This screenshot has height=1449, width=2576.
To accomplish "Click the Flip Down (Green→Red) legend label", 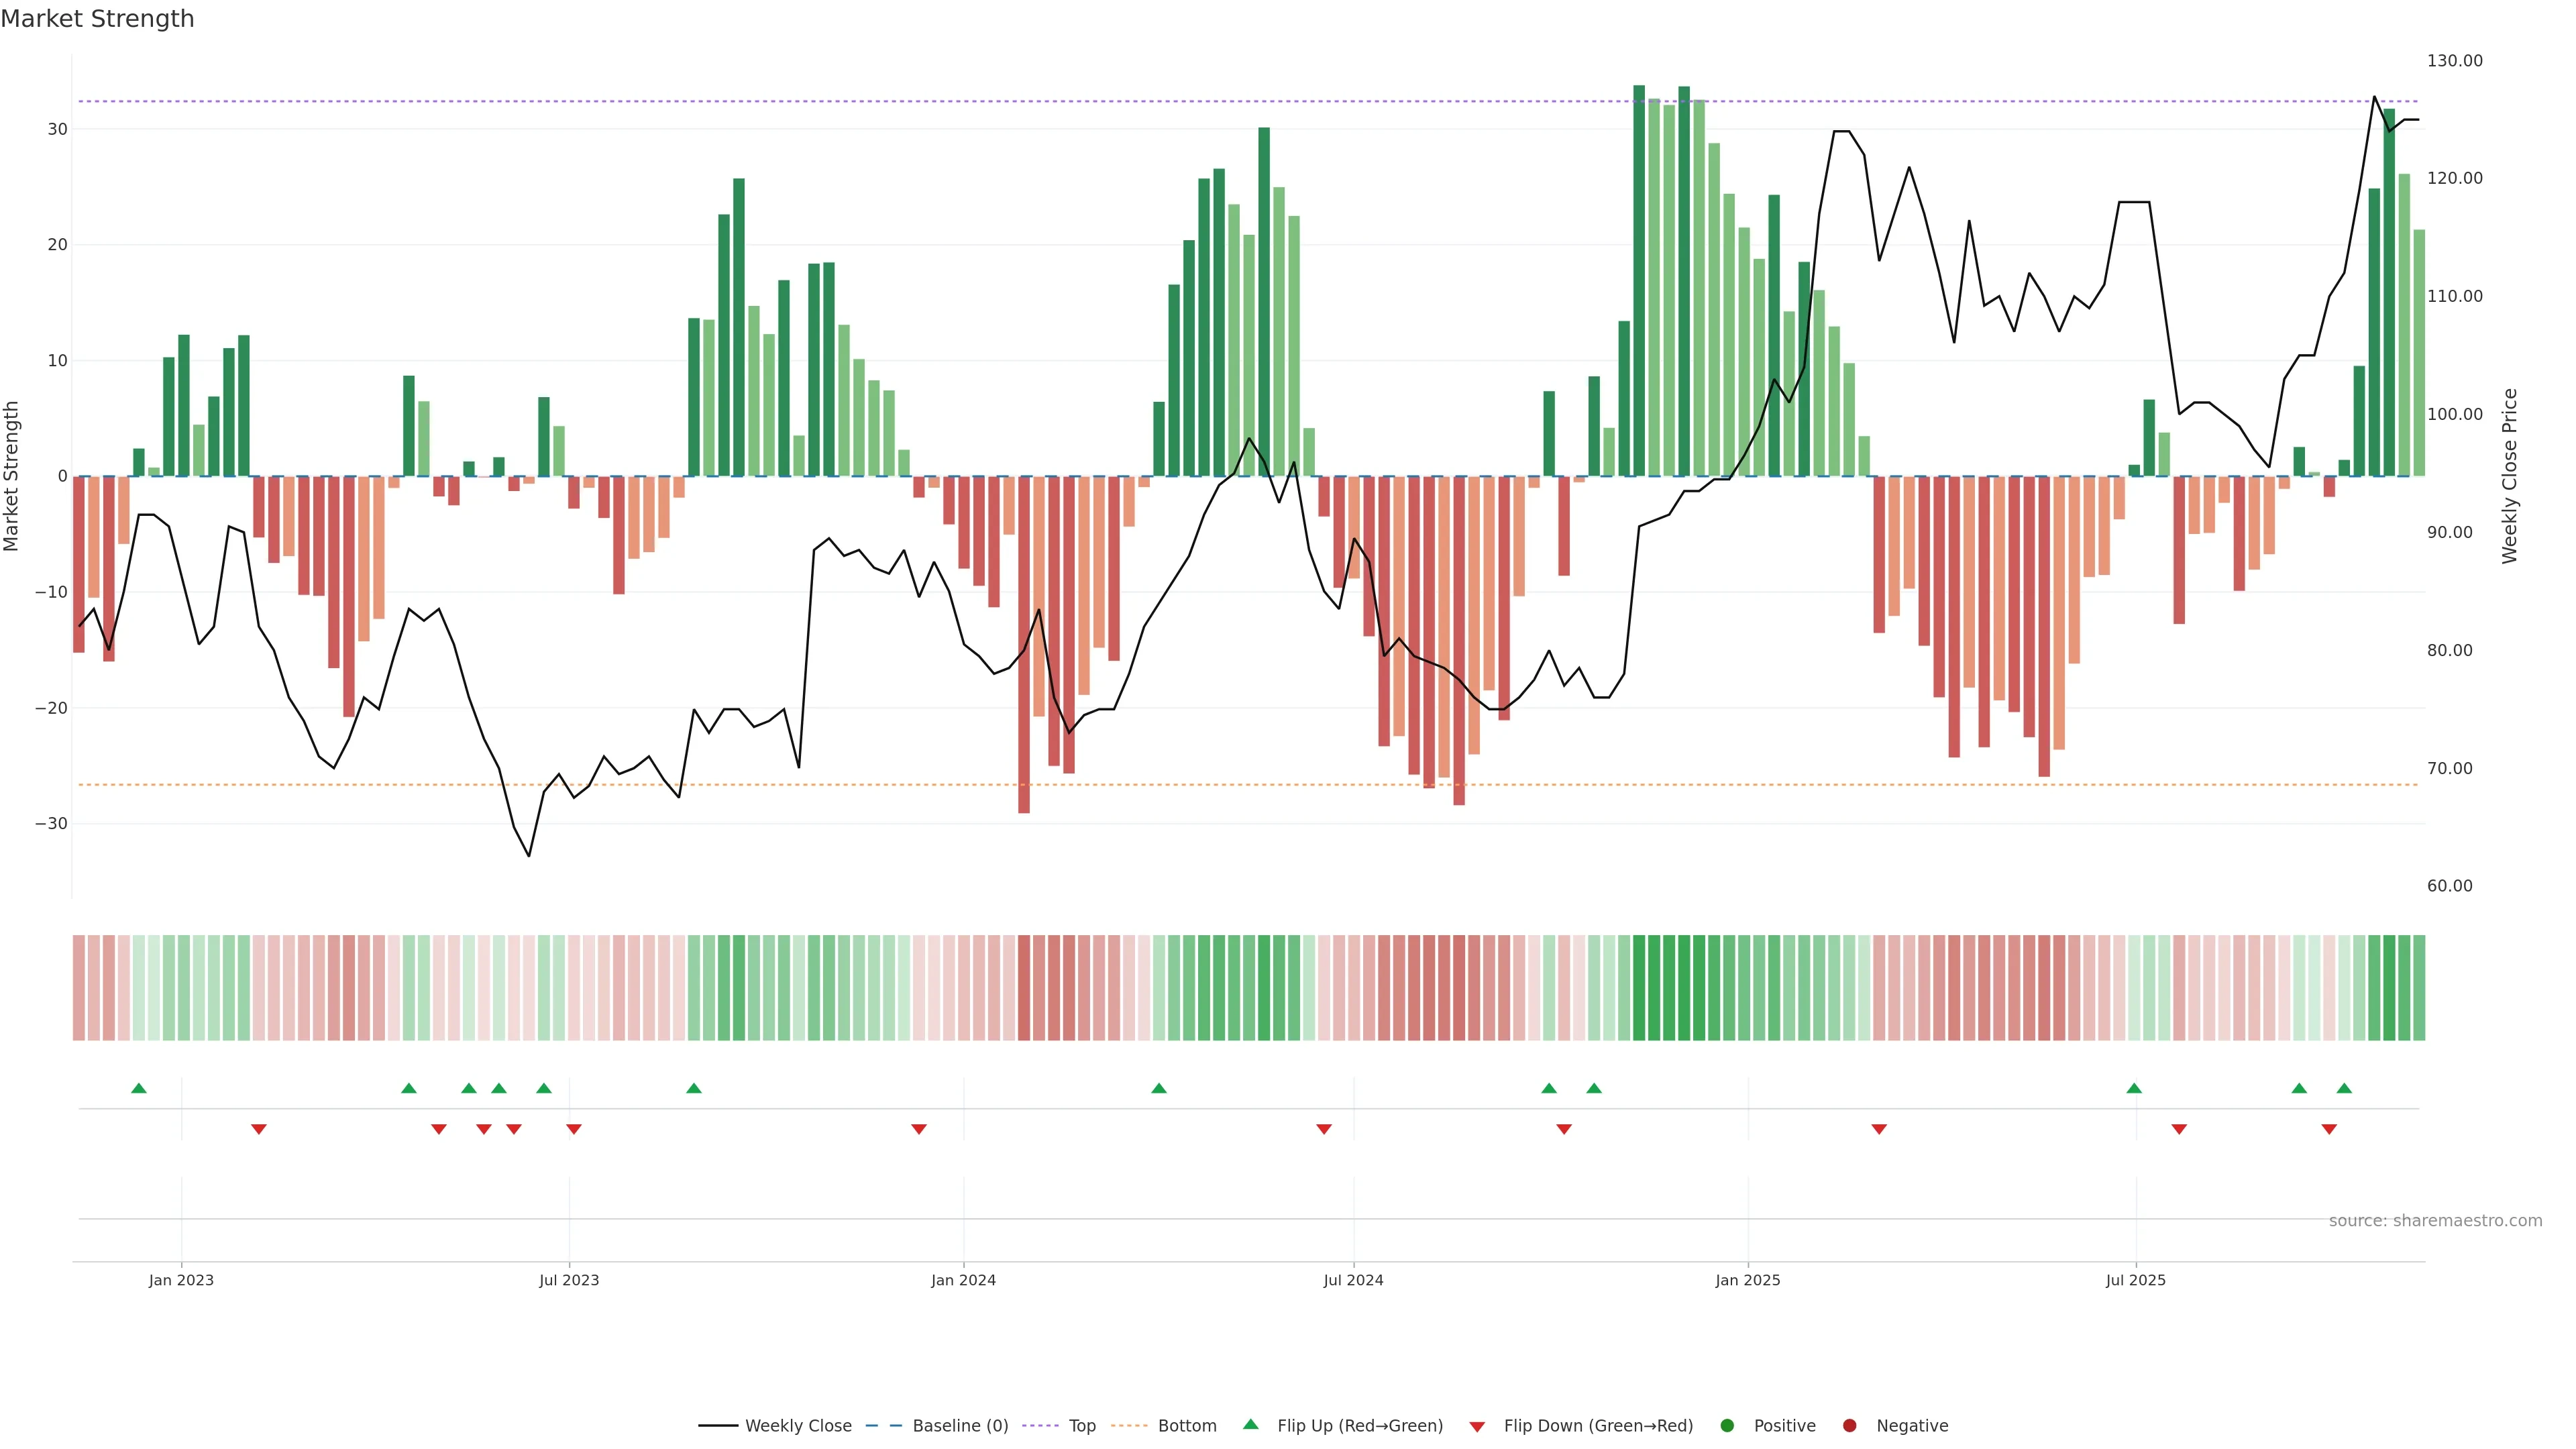I will [1598, 1426].
